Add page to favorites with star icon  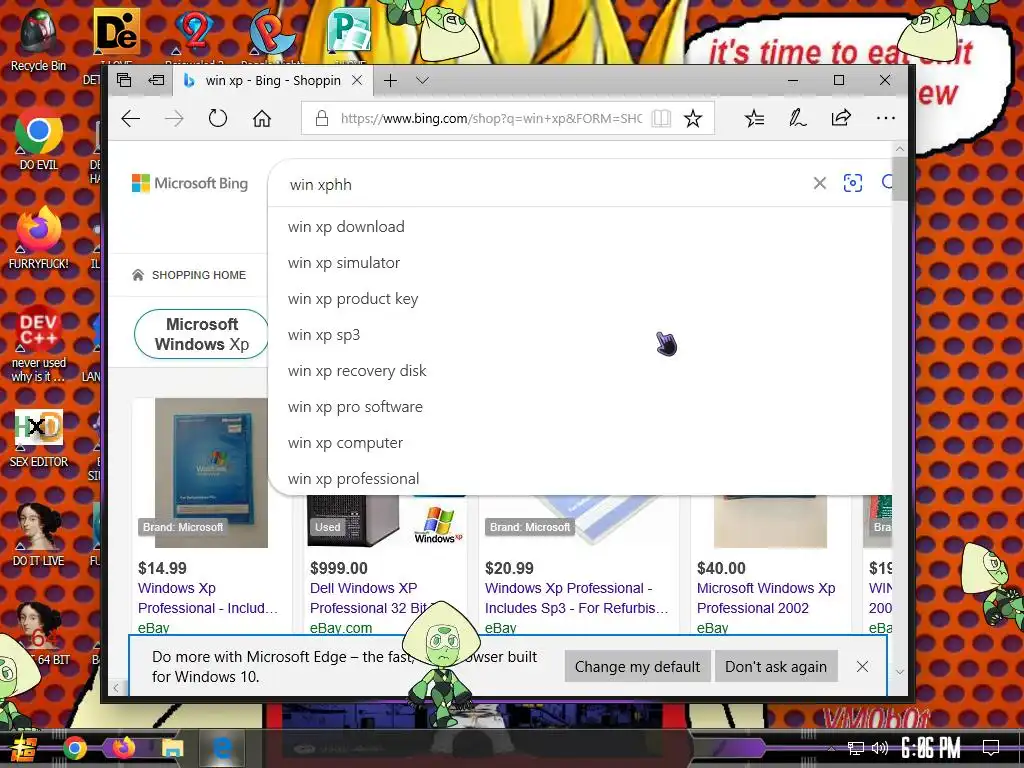tap(693, 118)
